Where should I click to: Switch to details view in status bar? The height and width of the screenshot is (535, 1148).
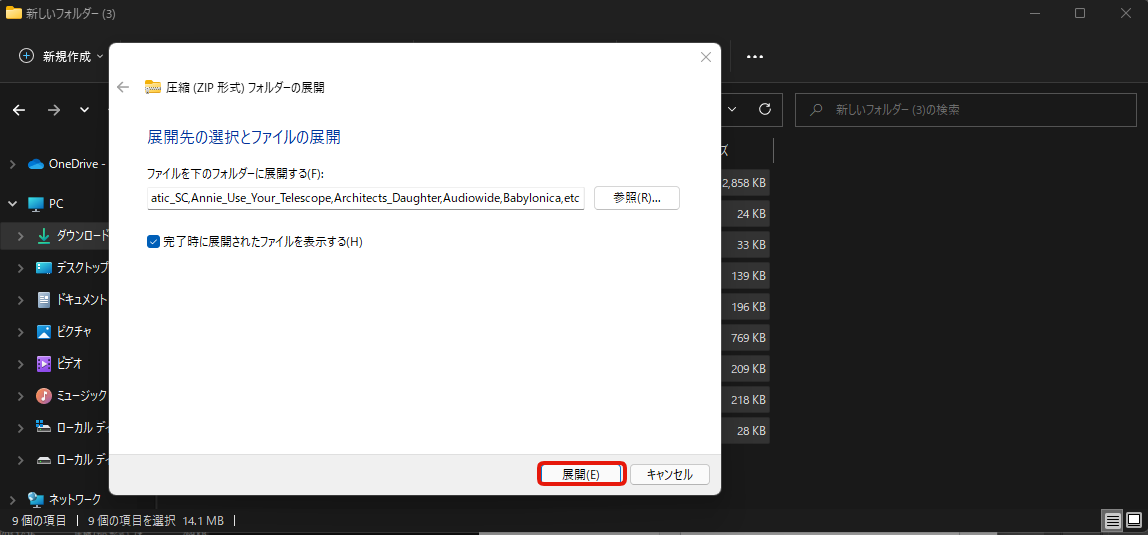click(x=1112, y=520)
